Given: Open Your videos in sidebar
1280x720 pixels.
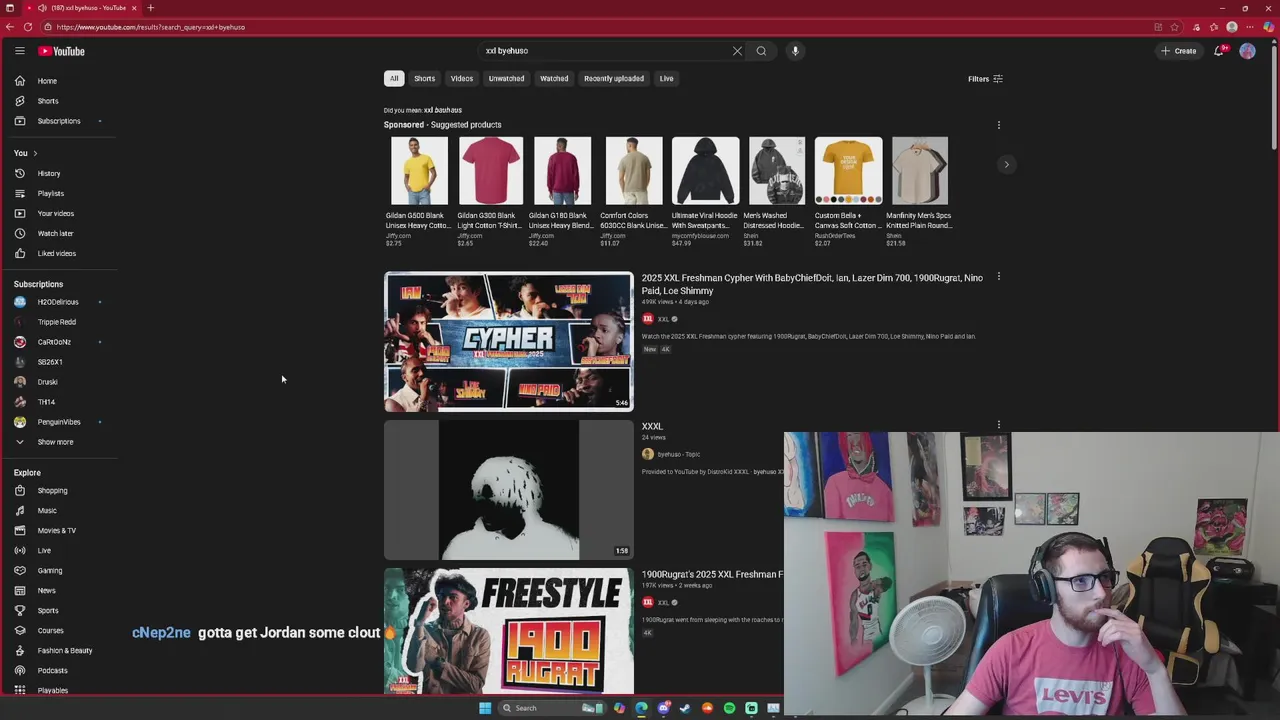Looking at the screenshot, I should [x=58, y=213].
